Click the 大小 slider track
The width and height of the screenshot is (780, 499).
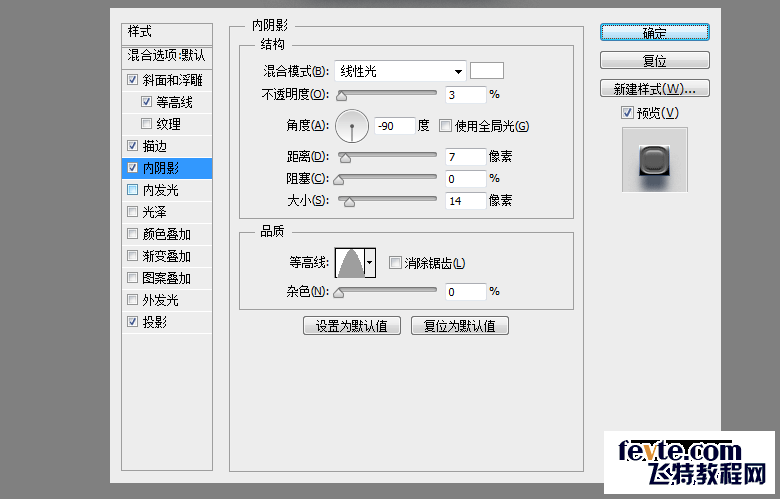coord(387,199)
